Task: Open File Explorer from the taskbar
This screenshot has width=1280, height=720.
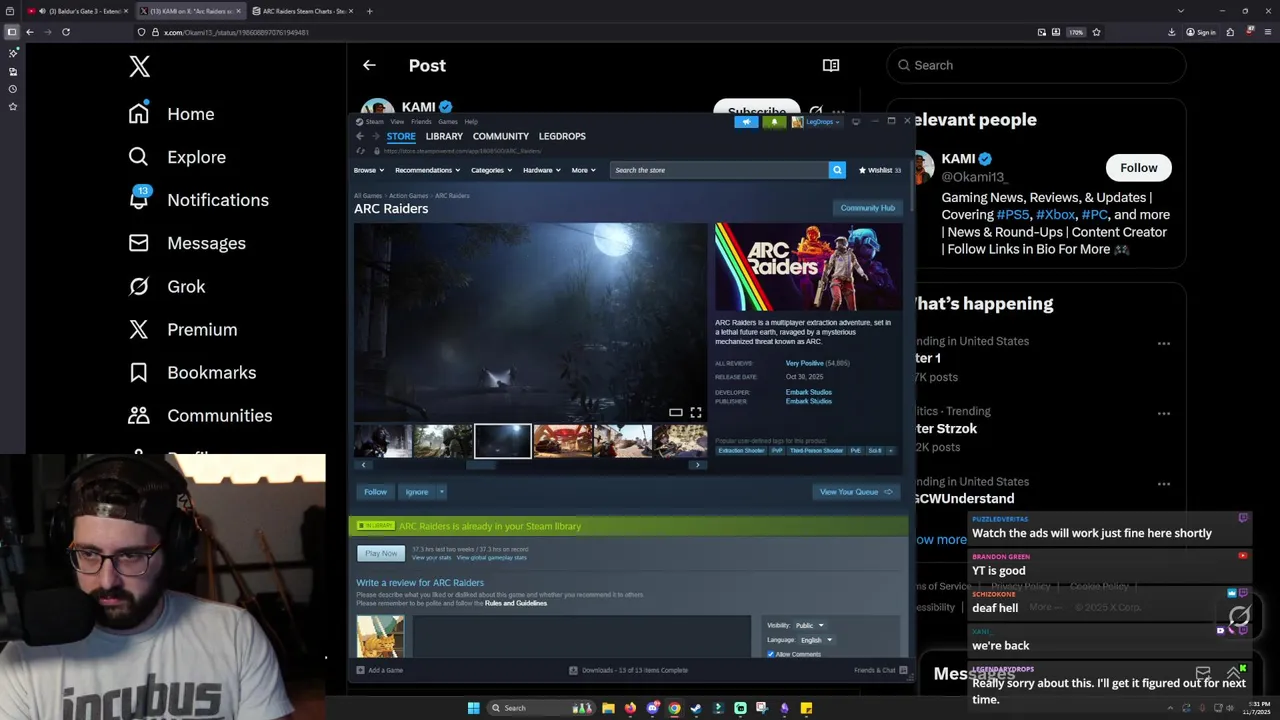Action: tap(608, 708)
